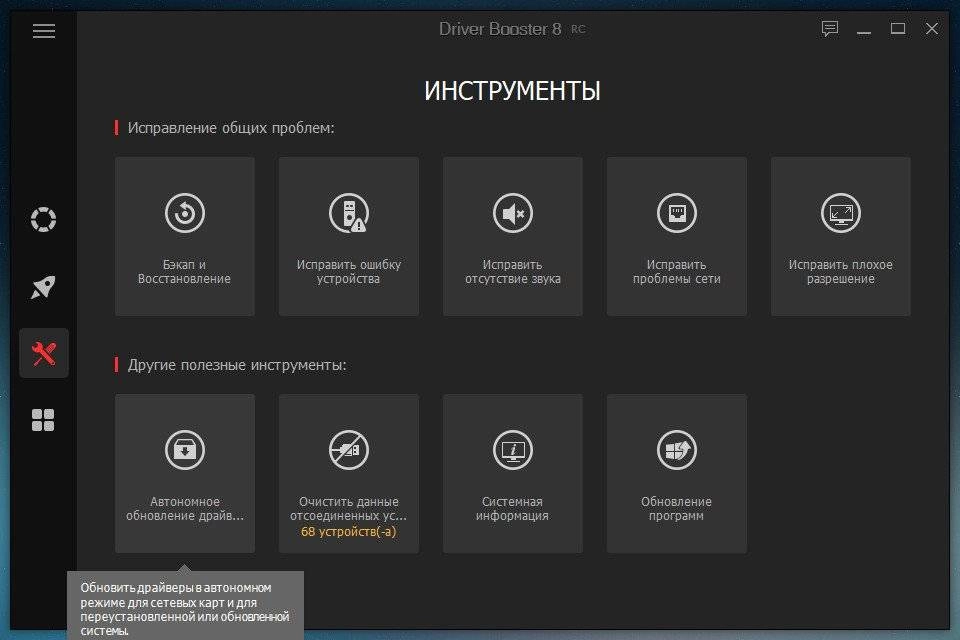Click the 'Driver Booster 8' title text

pyautogui.click(x=500, y=29)
